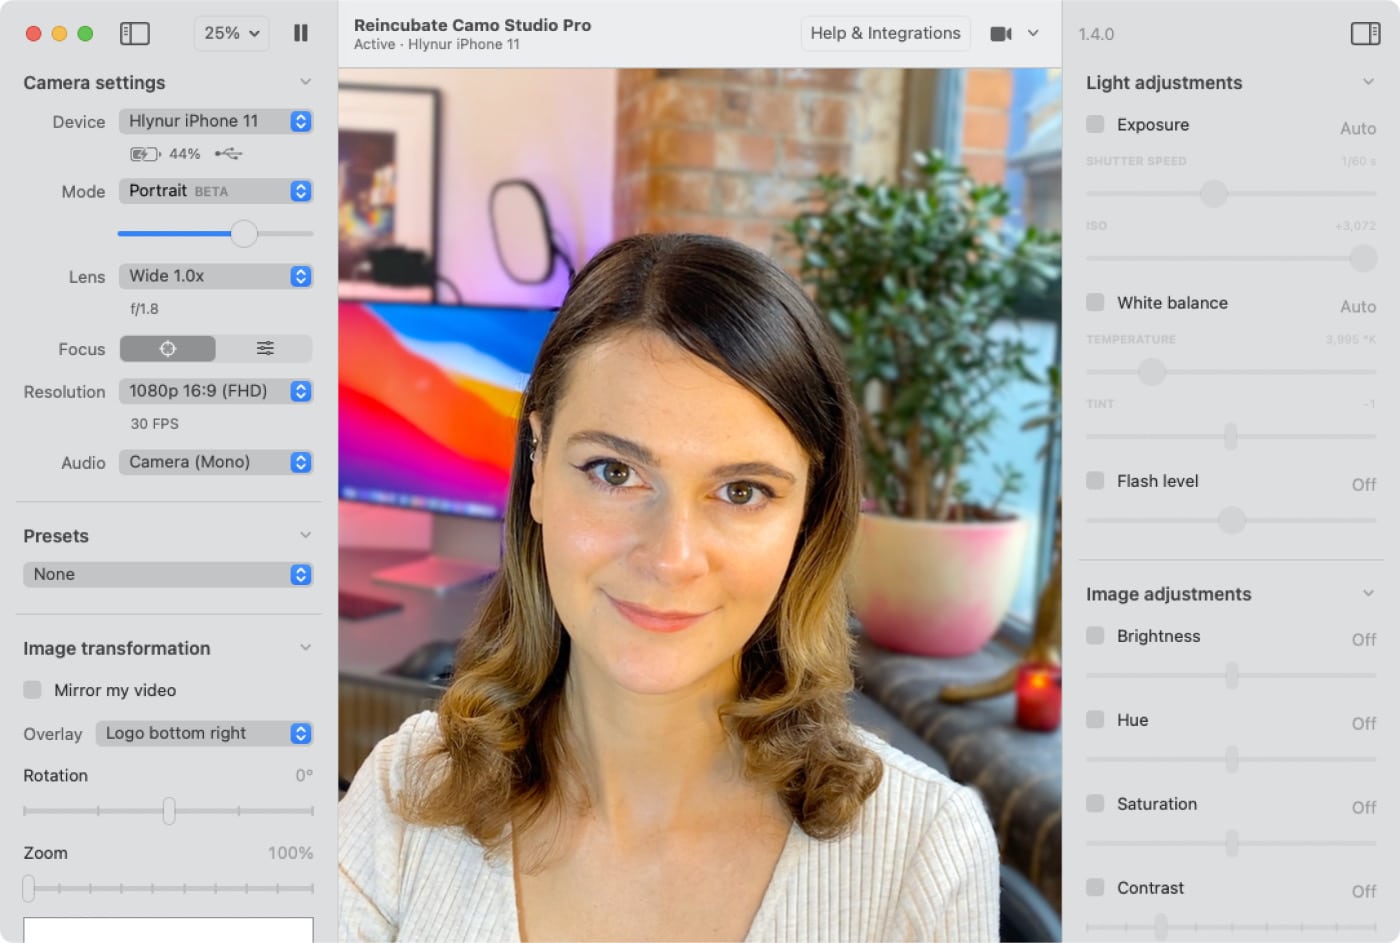Select the auto focus target icon
The width and height of the screenshot is (1400, 943).
pos(167,349)
